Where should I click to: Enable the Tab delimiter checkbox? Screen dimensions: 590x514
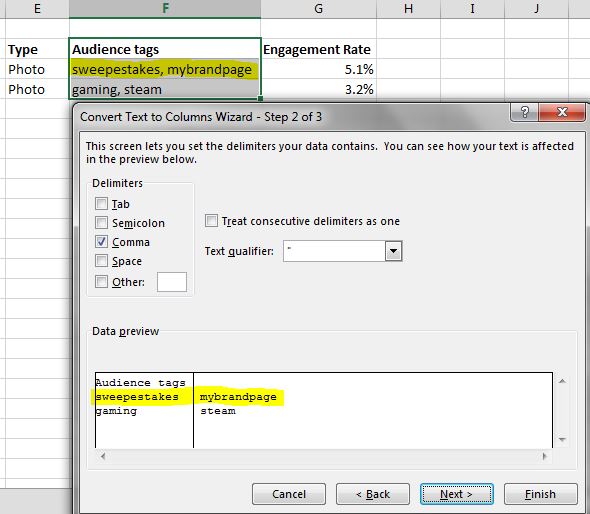pos(101,204)
